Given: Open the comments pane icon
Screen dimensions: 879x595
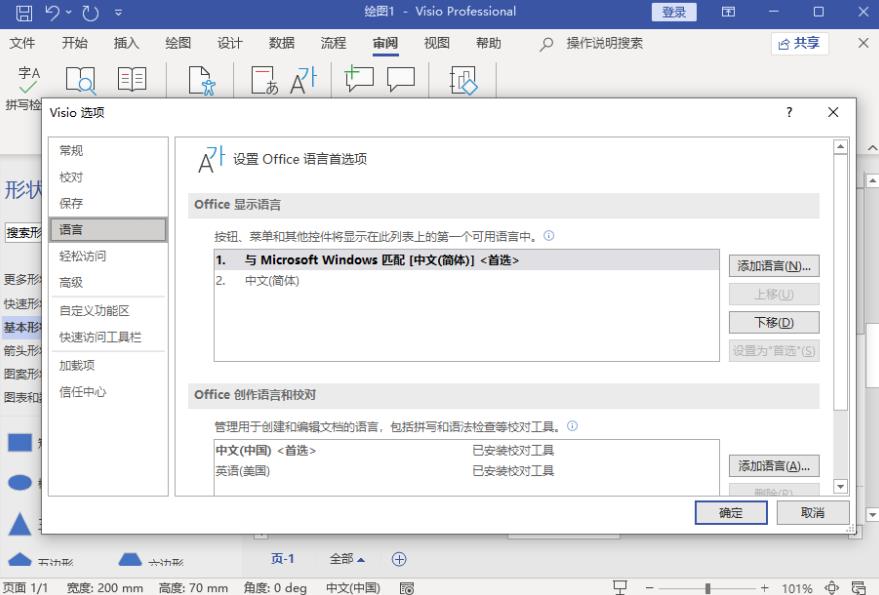Looking at the screenshot, I should [401, 79].
